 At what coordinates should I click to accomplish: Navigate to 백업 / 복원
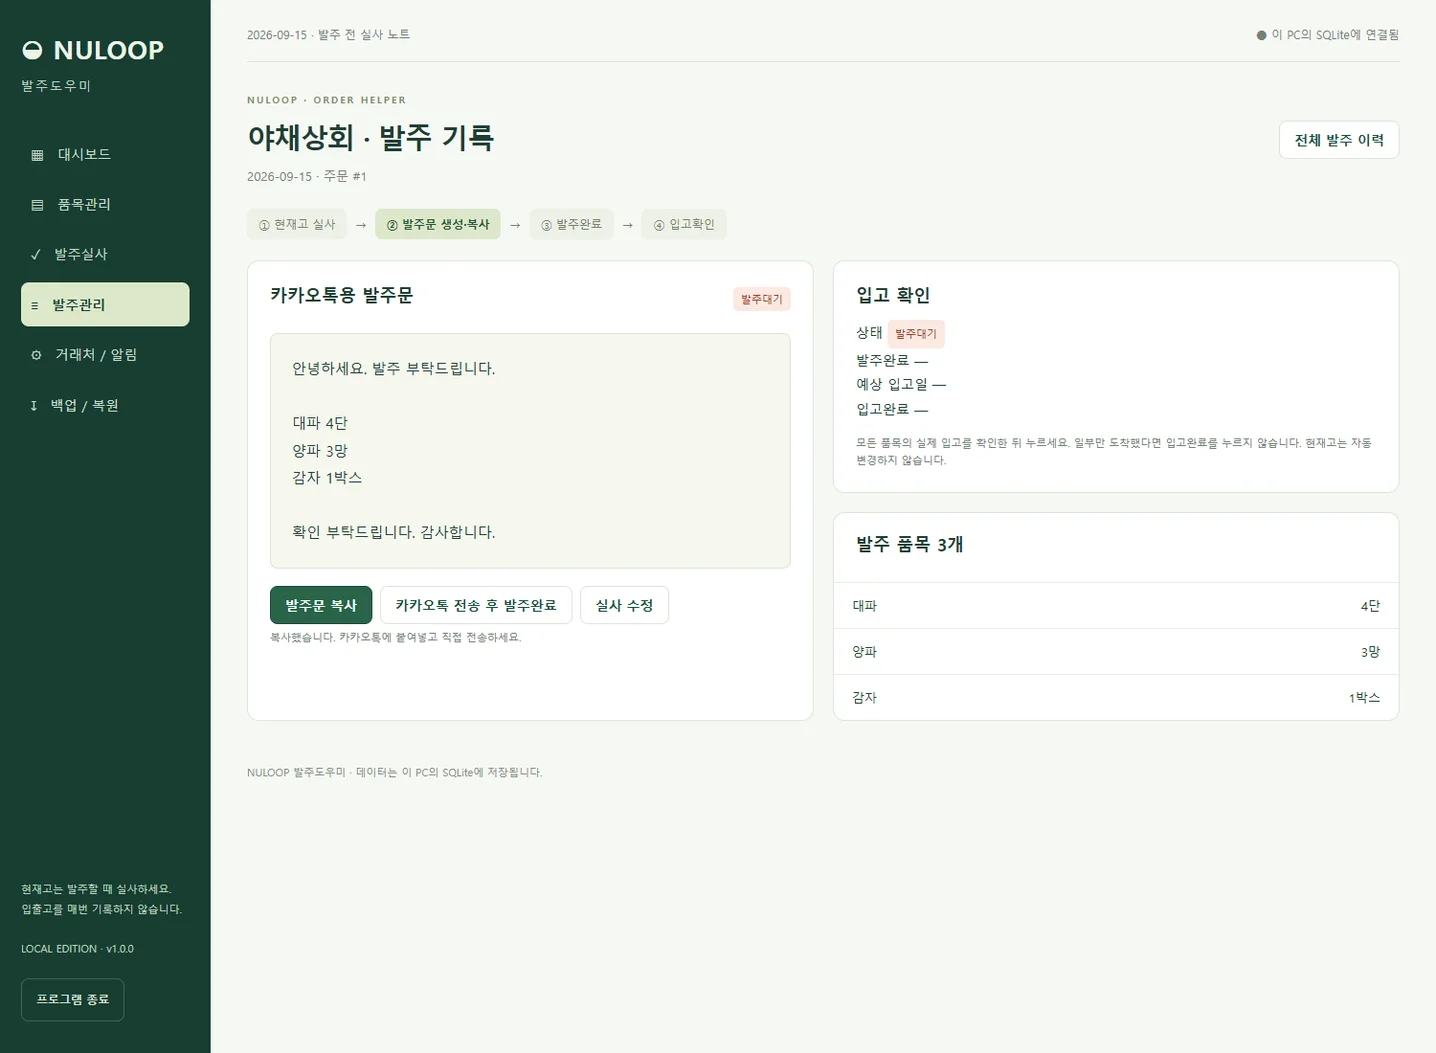[105, 405]
